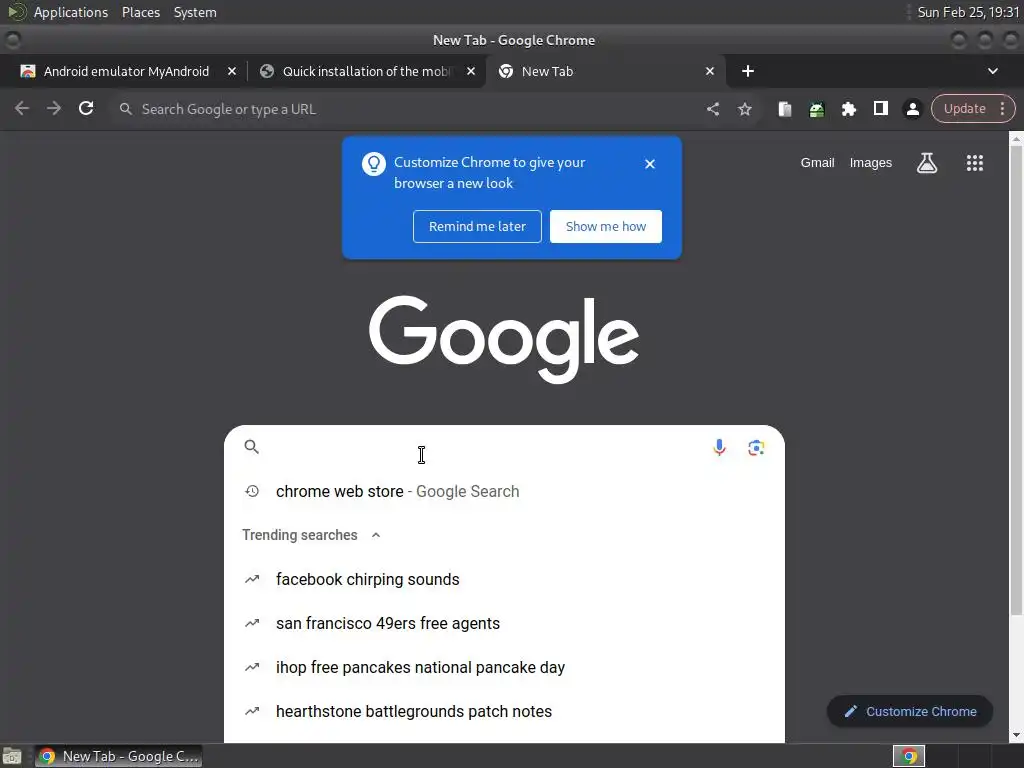This screenshot has width=1024, height=768.
Task: Open the green Android extension icon
Action: tap(817, 109)
